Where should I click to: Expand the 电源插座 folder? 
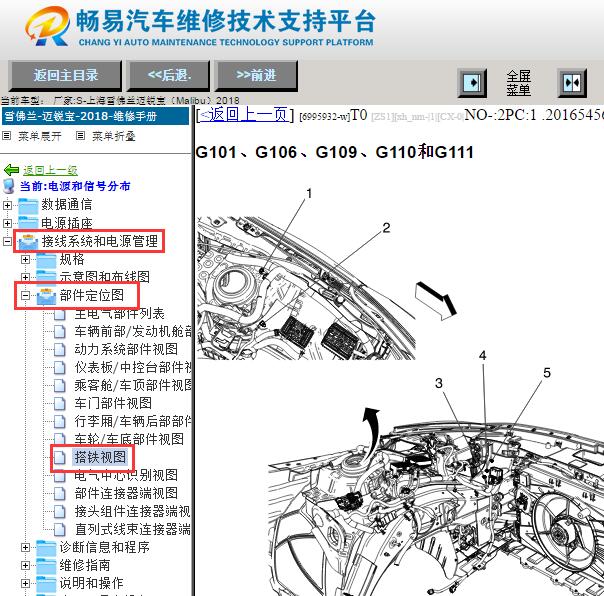[x=7, y=223]
